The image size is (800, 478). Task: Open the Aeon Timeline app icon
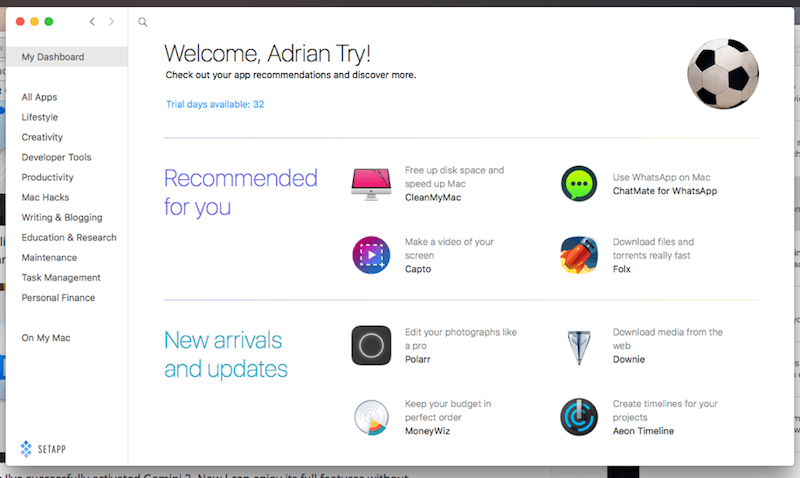(x=579, y=417)
